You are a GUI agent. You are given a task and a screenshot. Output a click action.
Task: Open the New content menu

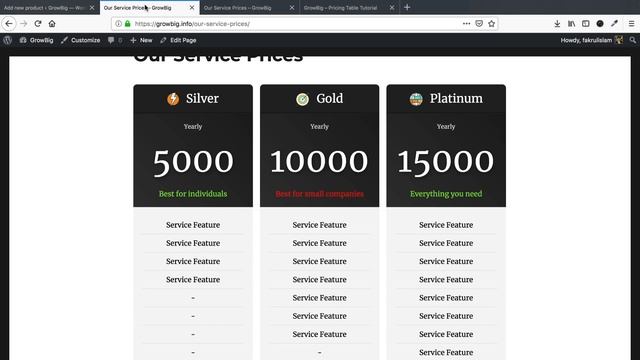(141, 40)
